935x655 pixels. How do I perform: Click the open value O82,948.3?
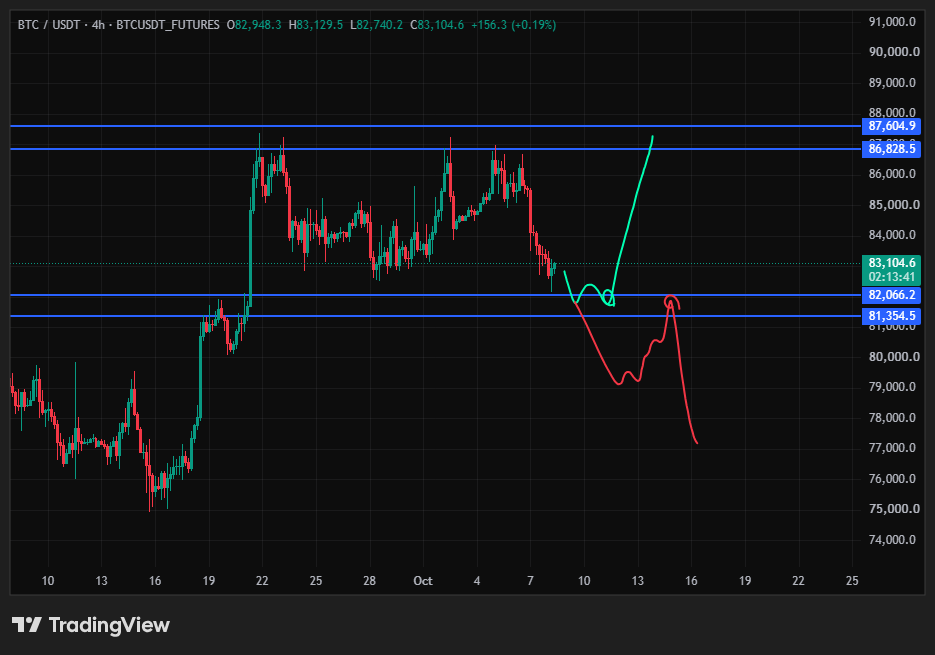253,25
